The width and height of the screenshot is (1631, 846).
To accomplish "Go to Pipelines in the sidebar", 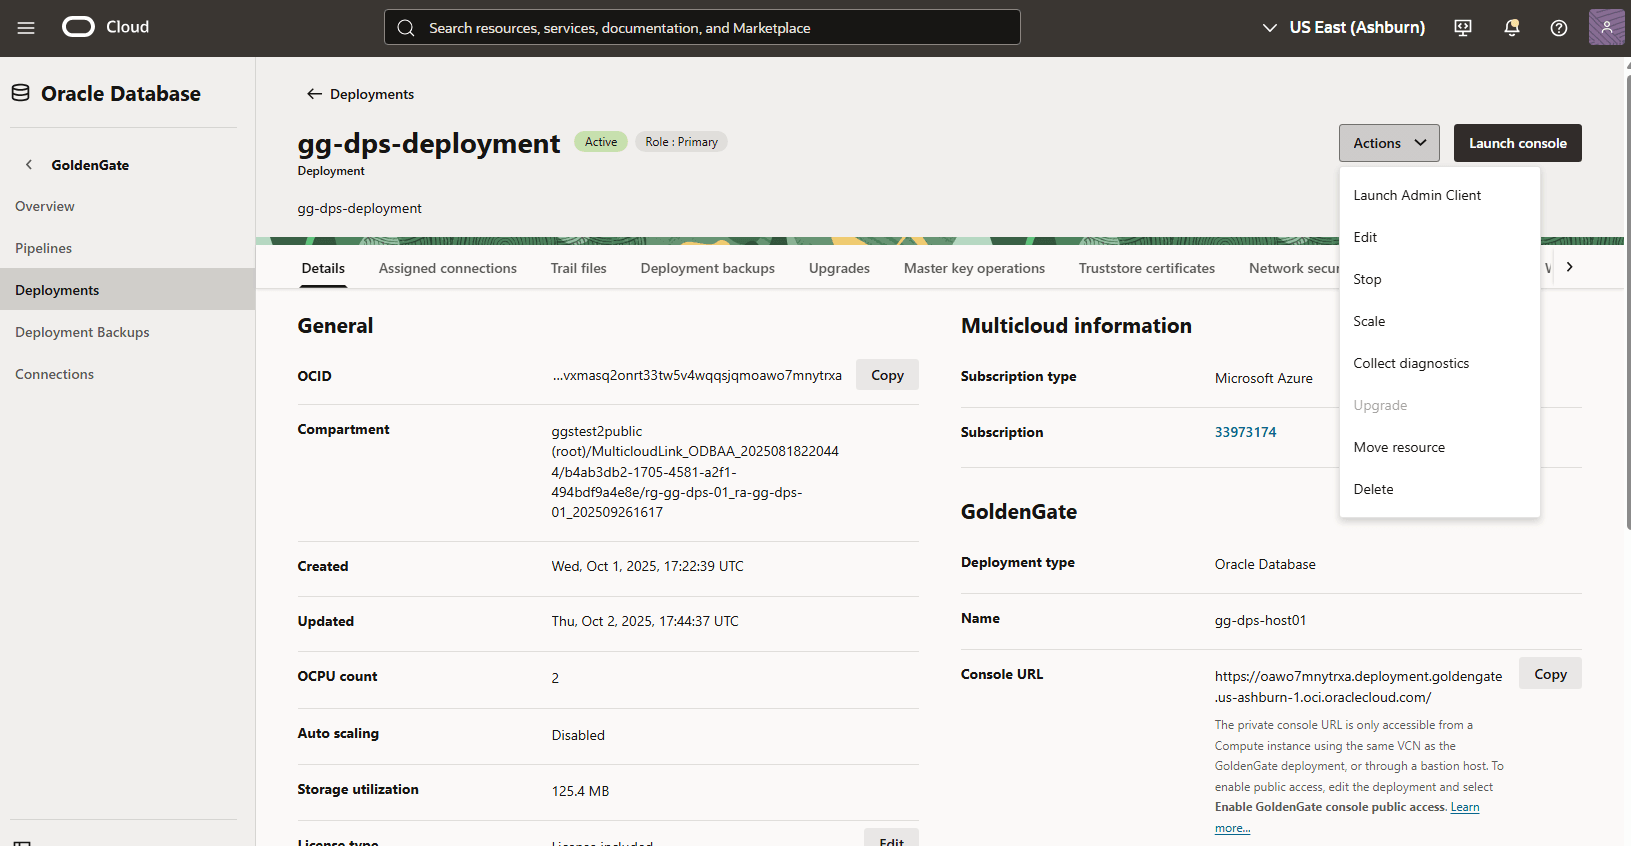I will pyautogui.click(x=44, y=249).
